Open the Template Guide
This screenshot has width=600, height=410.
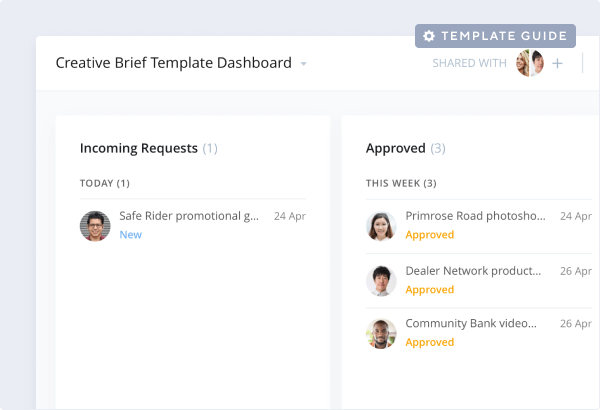(x=495, y=36)
